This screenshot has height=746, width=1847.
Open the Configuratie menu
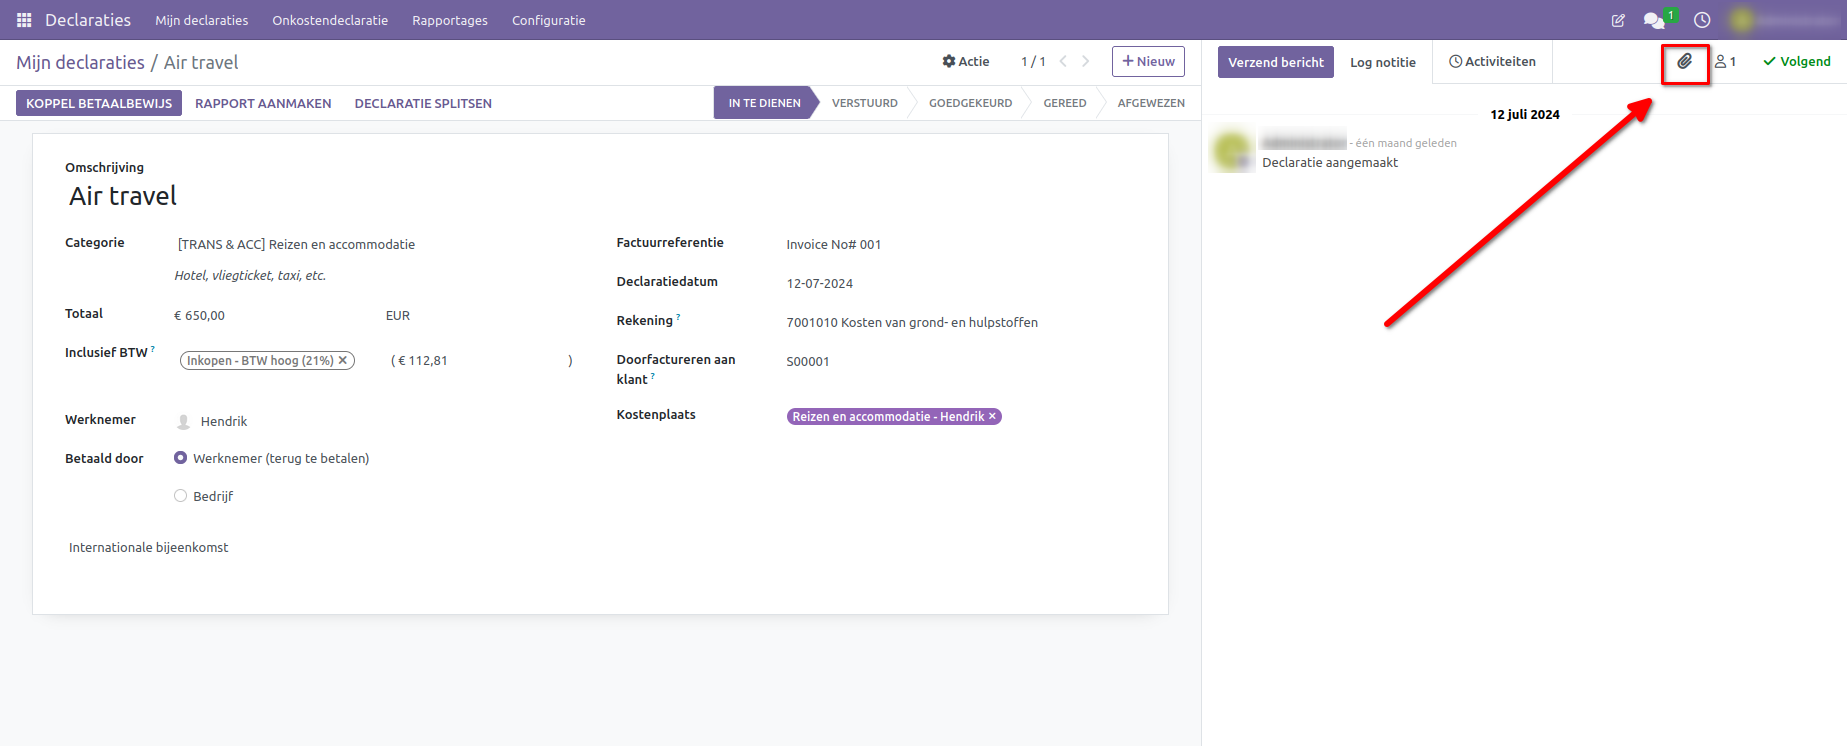[548, 20]
